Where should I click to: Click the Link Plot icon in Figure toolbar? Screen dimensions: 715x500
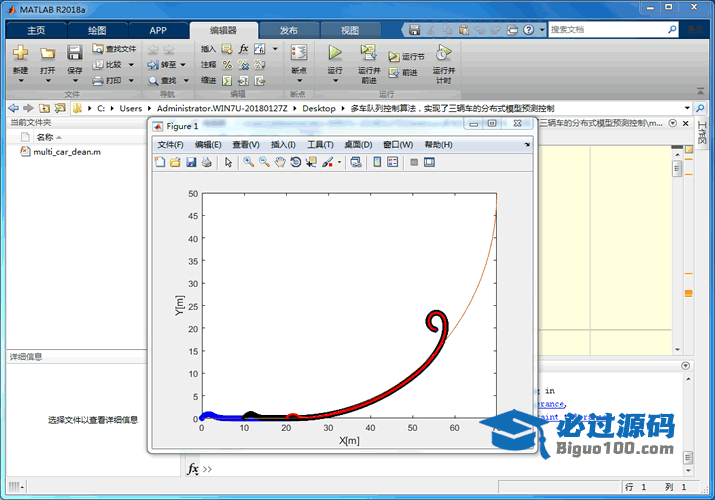[356, 162]
